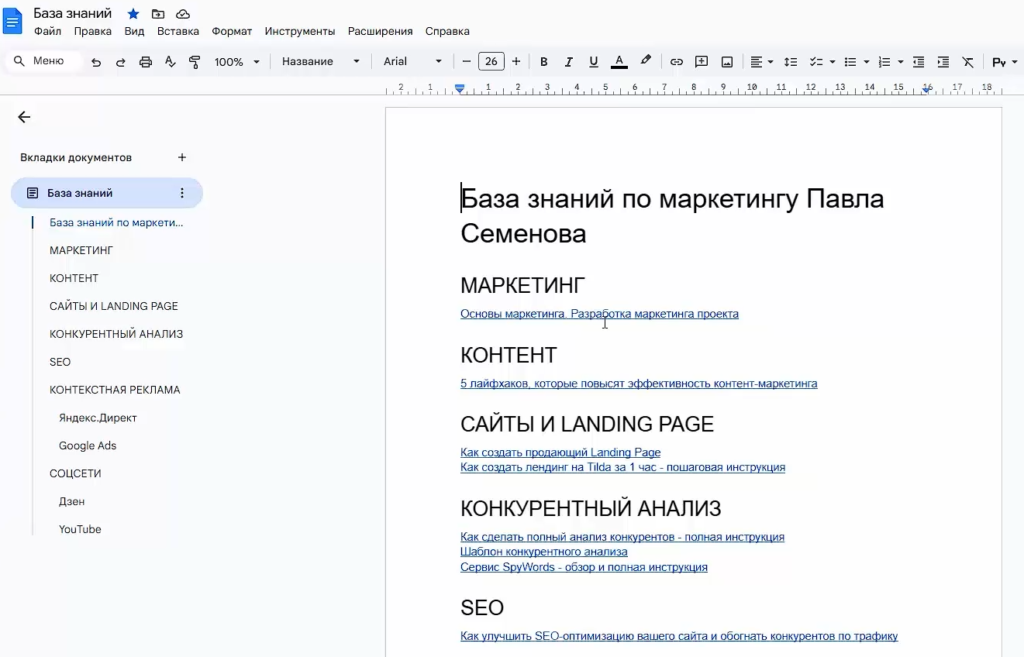Increase indent with toolbar icon

(943, 62)
